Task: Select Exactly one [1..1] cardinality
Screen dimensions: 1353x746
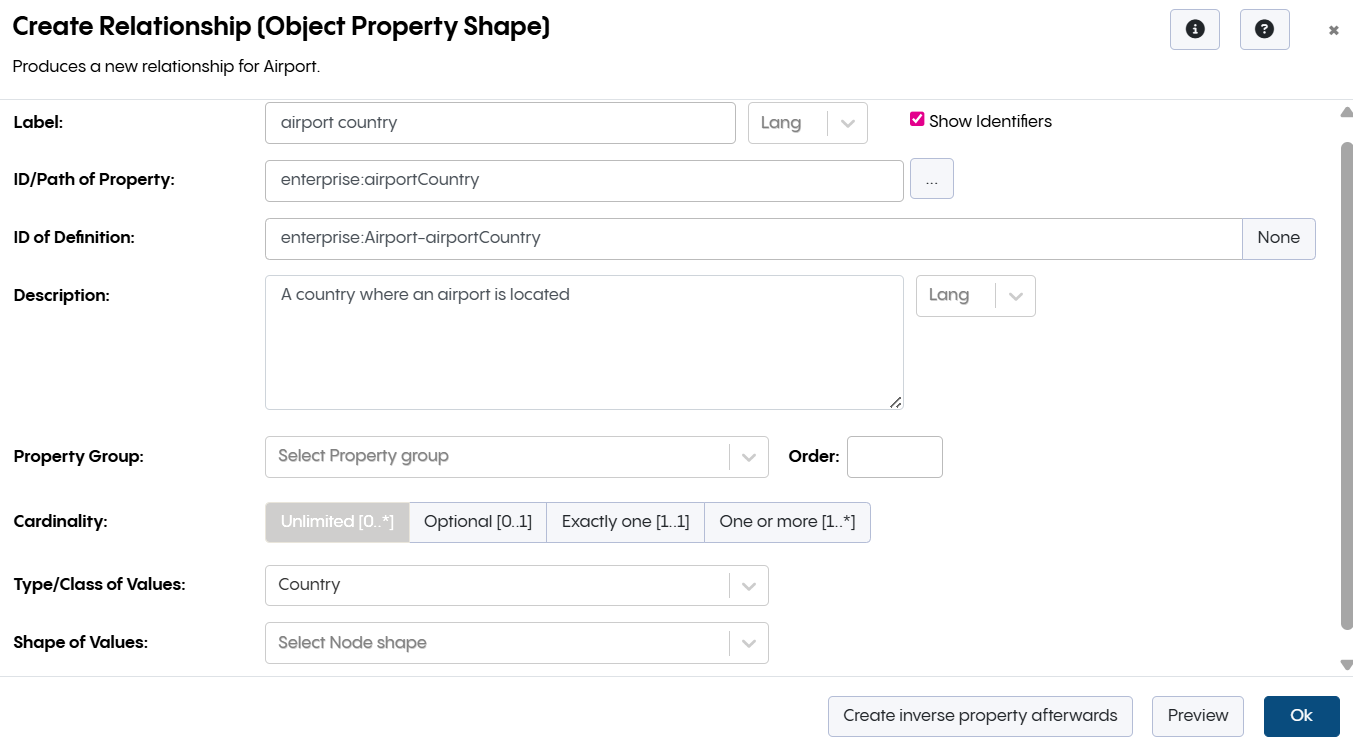Action: pyautogui.click(x=625, y=522)
